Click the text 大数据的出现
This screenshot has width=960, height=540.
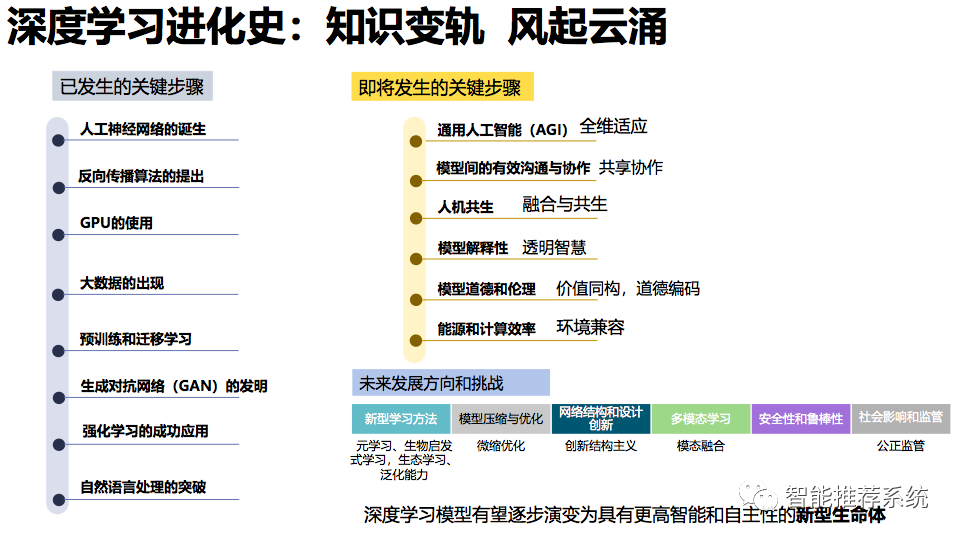[122, 283]
